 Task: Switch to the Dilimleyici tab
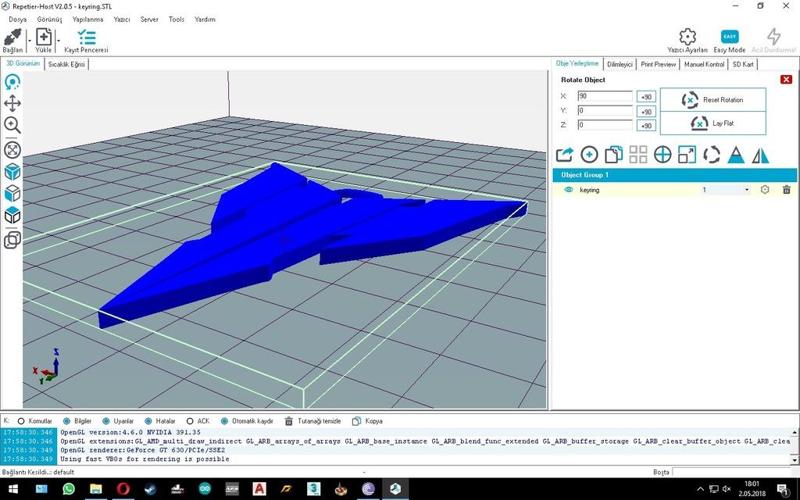point(620,64)
